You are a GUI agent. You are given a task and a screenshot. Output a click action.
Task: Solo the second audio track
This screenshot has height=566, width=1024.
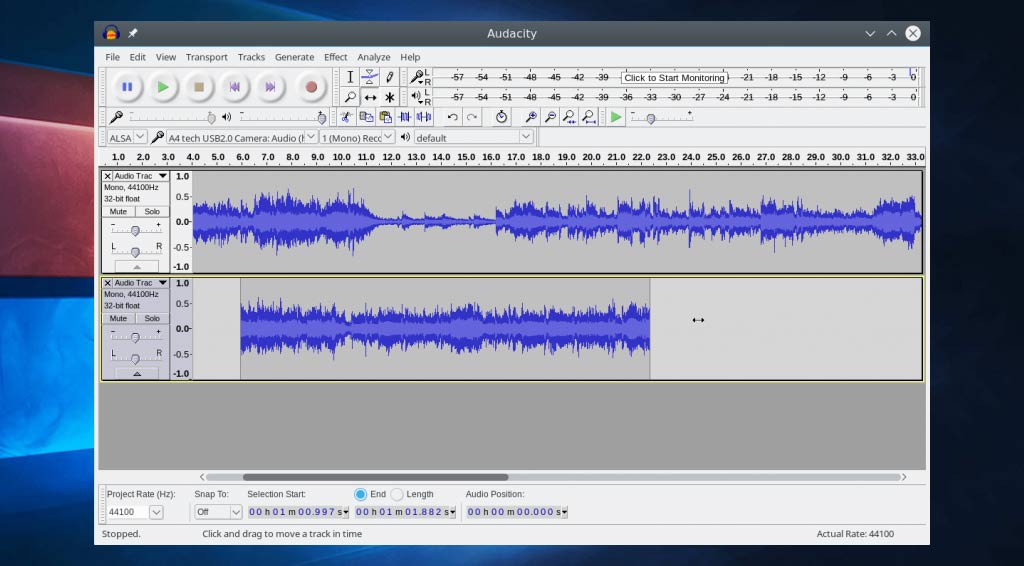152,319
